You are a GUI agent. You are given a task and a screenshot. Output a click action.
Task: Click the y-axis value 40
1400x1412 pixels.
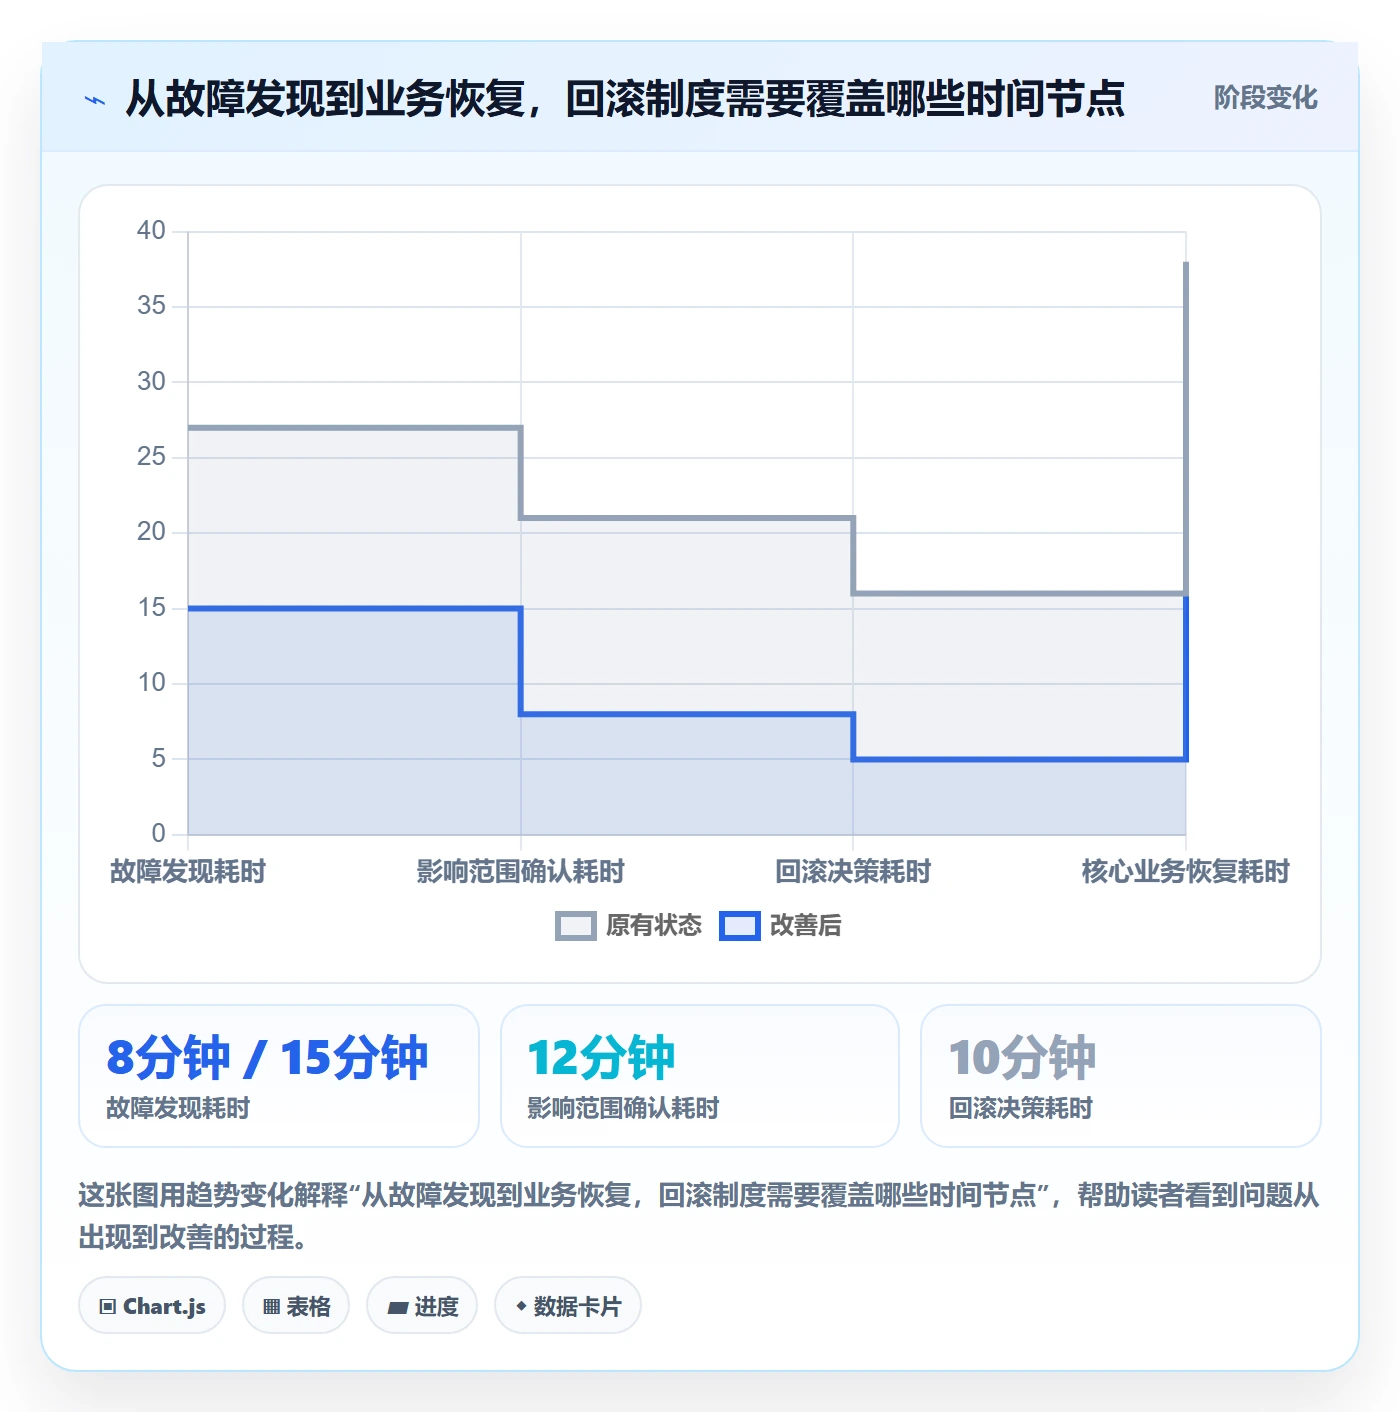point(151,231)
